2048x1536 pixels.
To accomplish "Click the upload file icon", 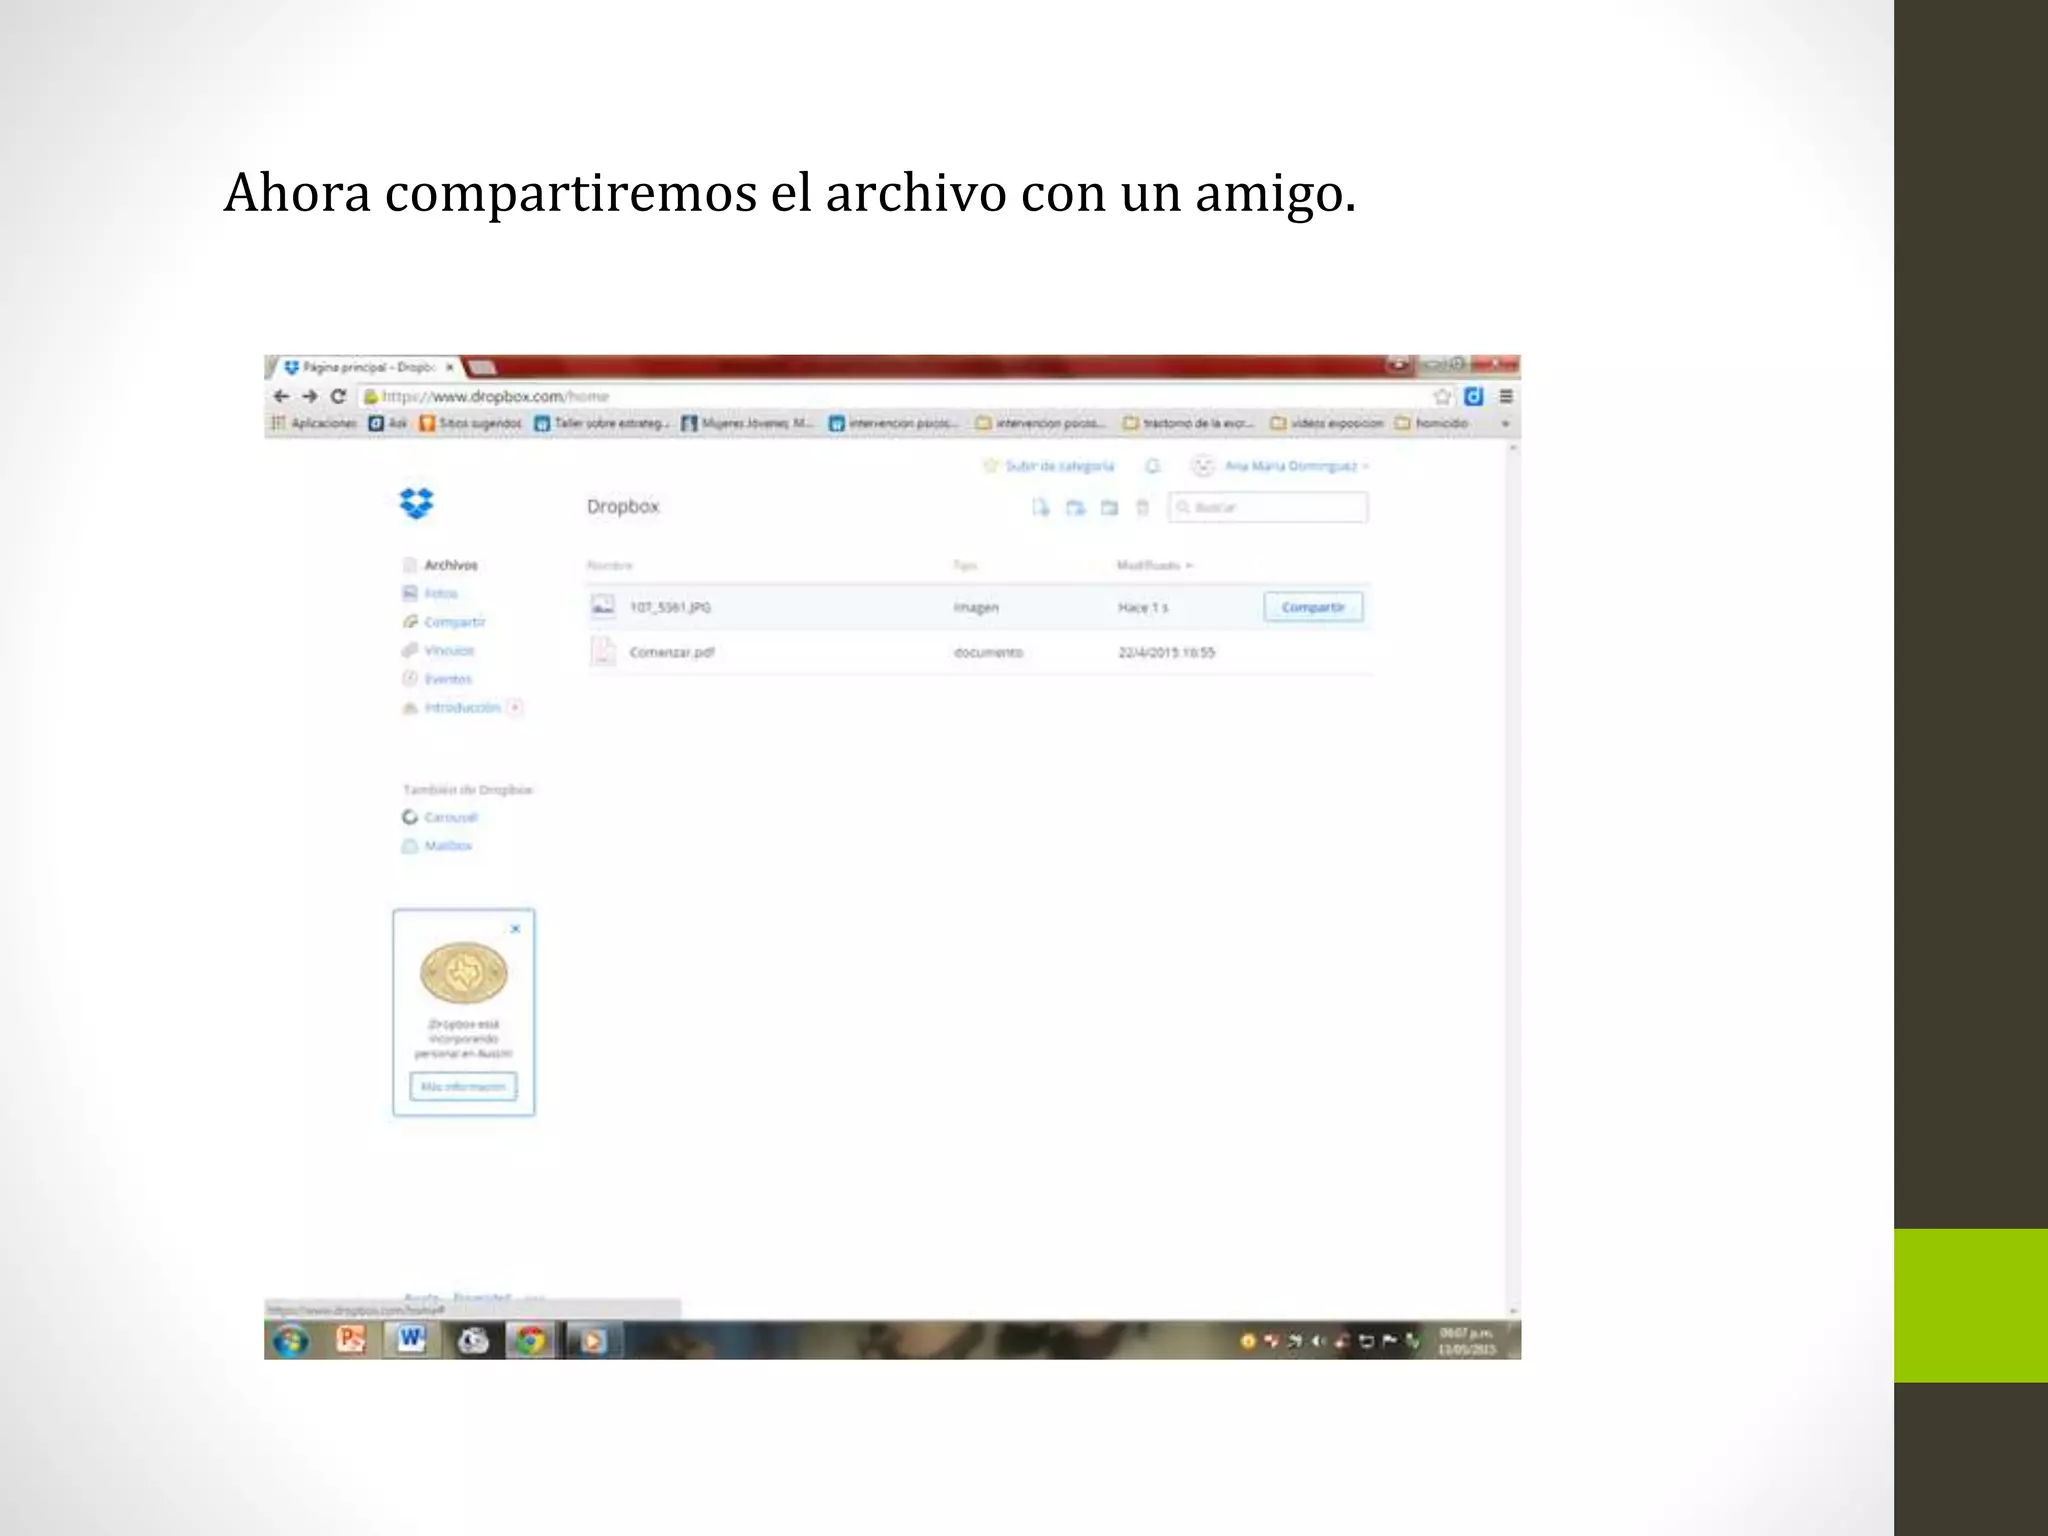I will coord(1041,507).
